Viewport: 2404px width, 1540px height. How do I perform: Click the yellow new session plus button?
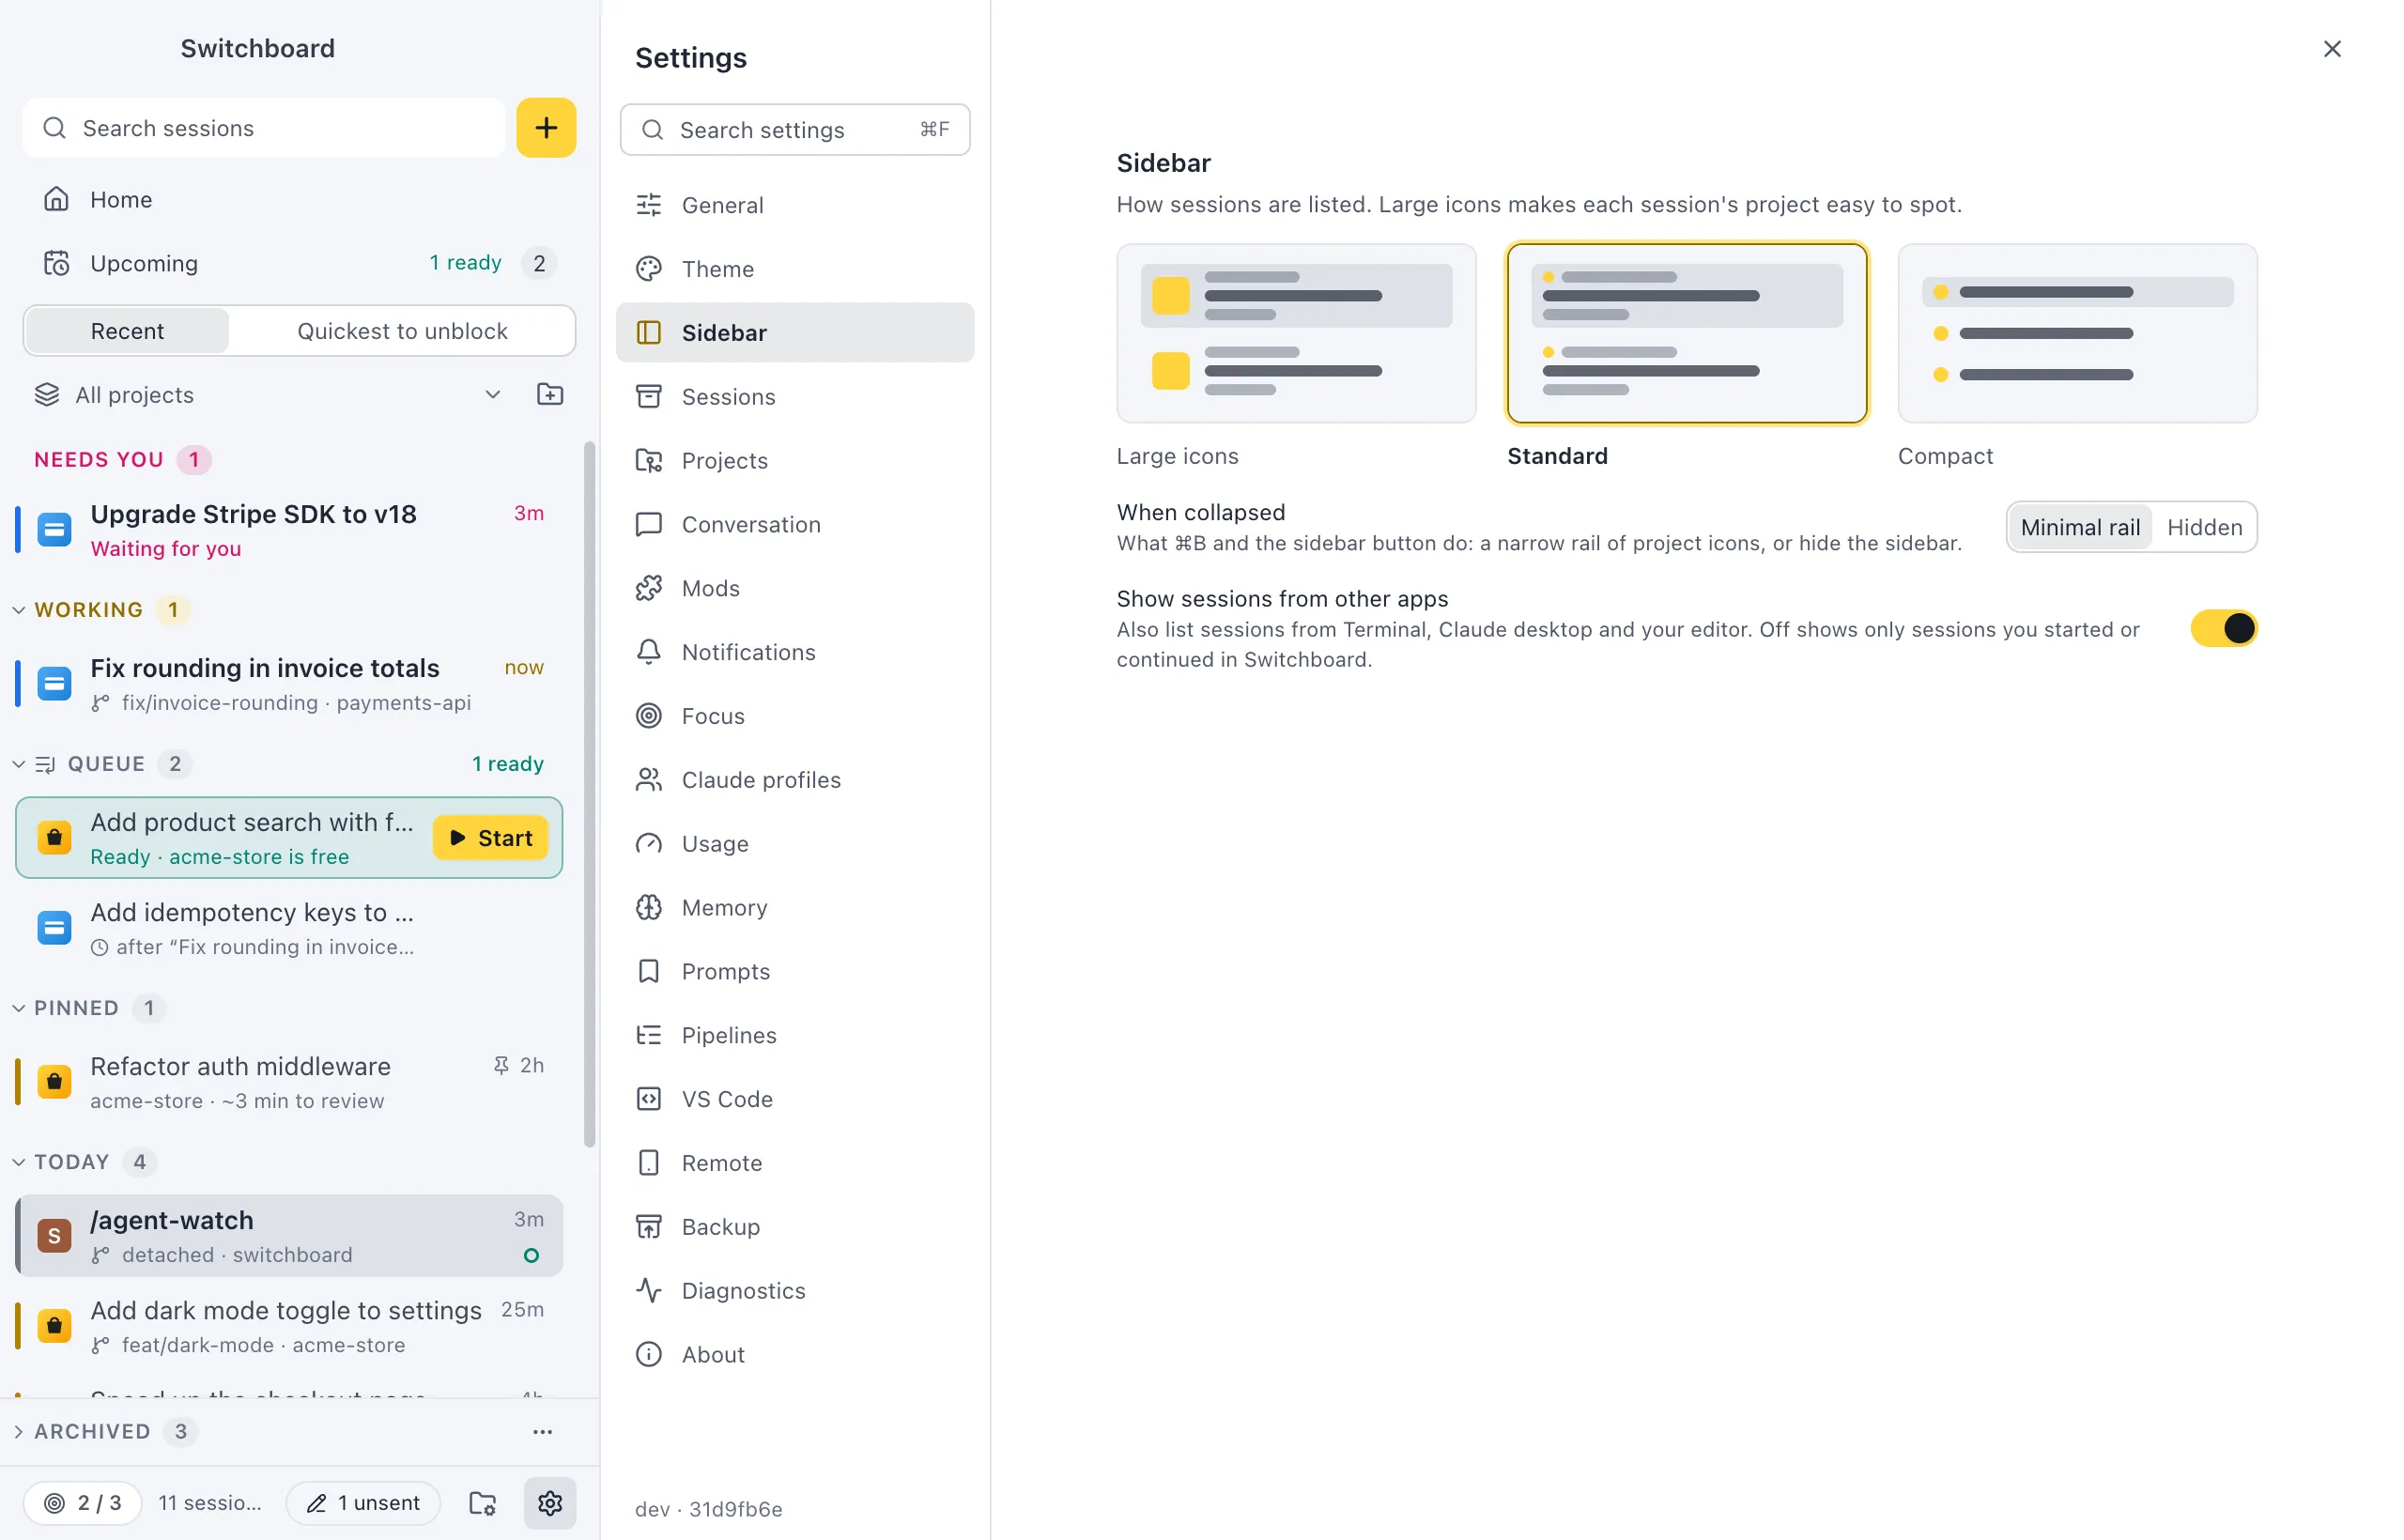546,128
